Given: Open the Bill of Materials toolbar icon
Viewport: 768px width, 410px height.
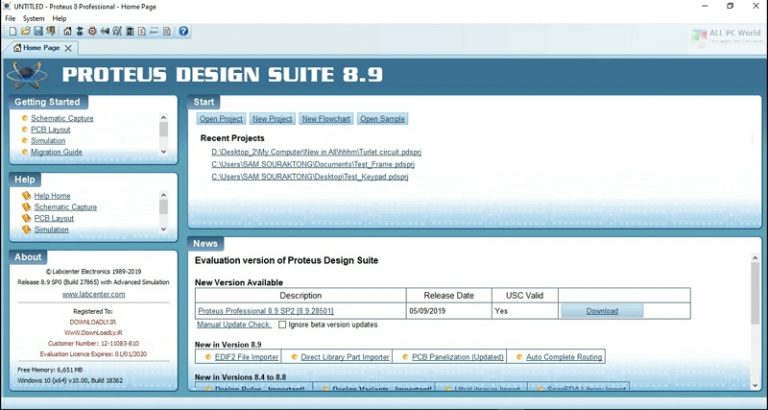Looking at the screenshot, I should click(142, 31).
